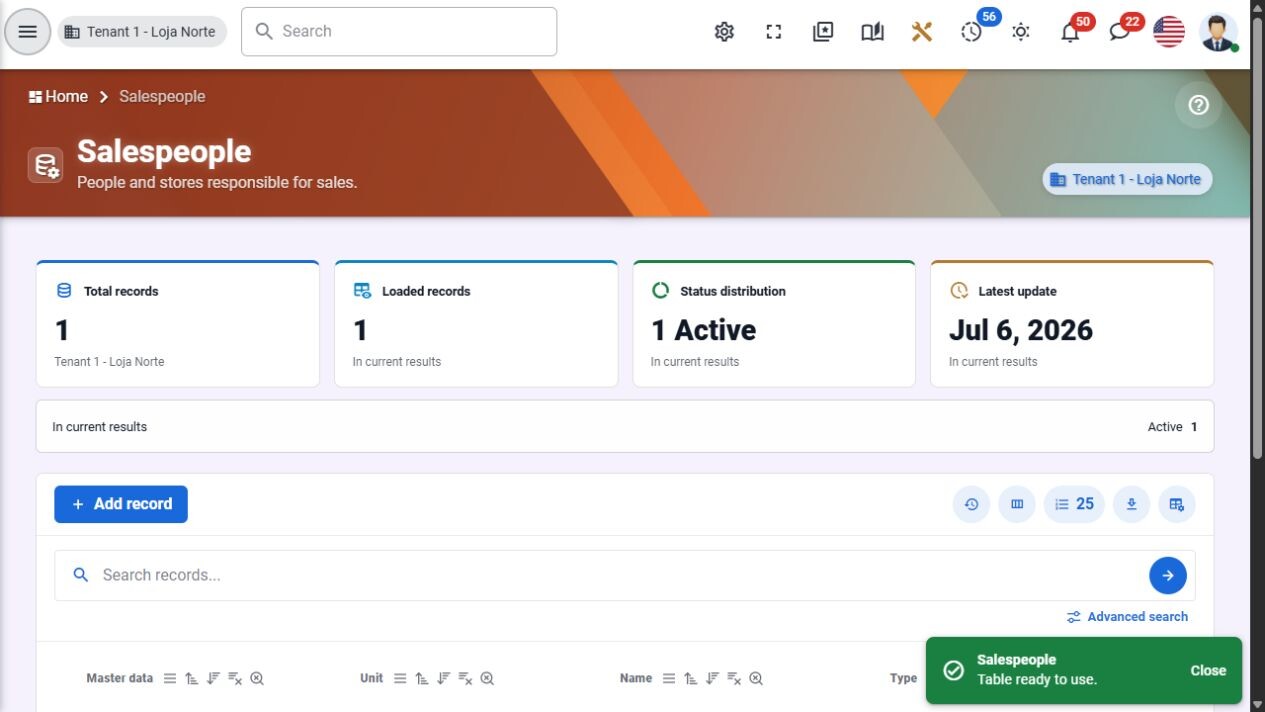Download records using the export icon
Screen dimensions: 1265x712
click(1131, 504)
